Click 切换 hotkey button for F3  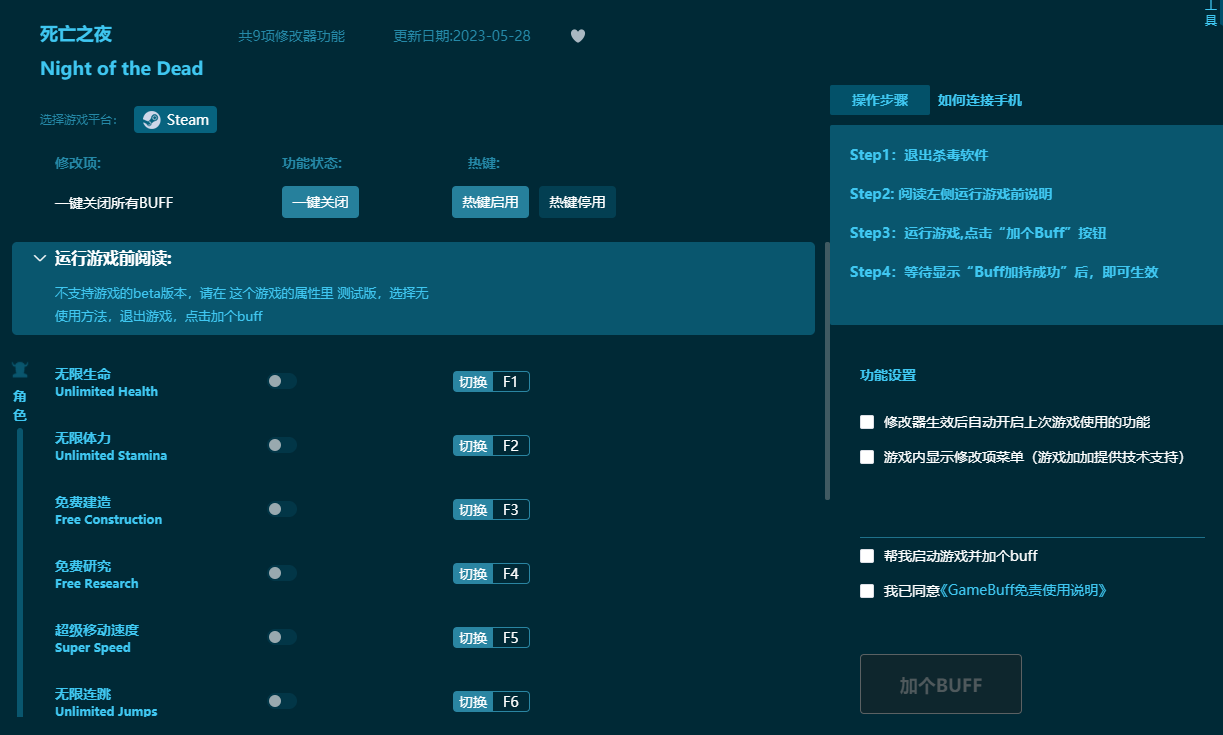tap(473, 510)
